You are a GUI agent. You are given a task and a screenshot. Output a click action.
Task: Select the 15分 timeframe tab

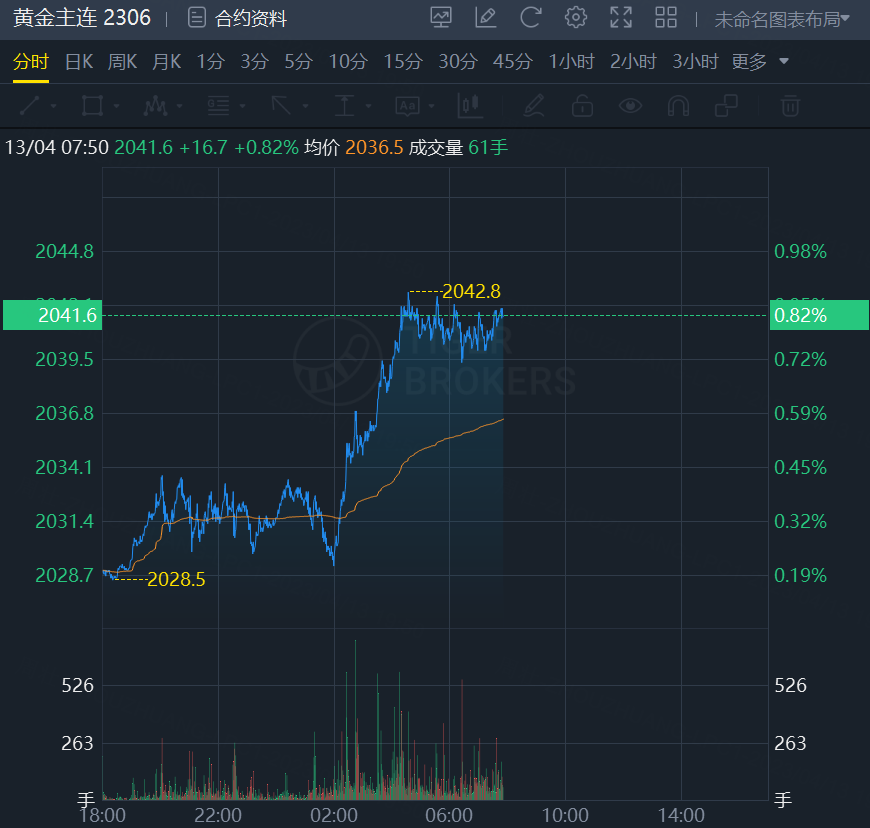(402, 61)
